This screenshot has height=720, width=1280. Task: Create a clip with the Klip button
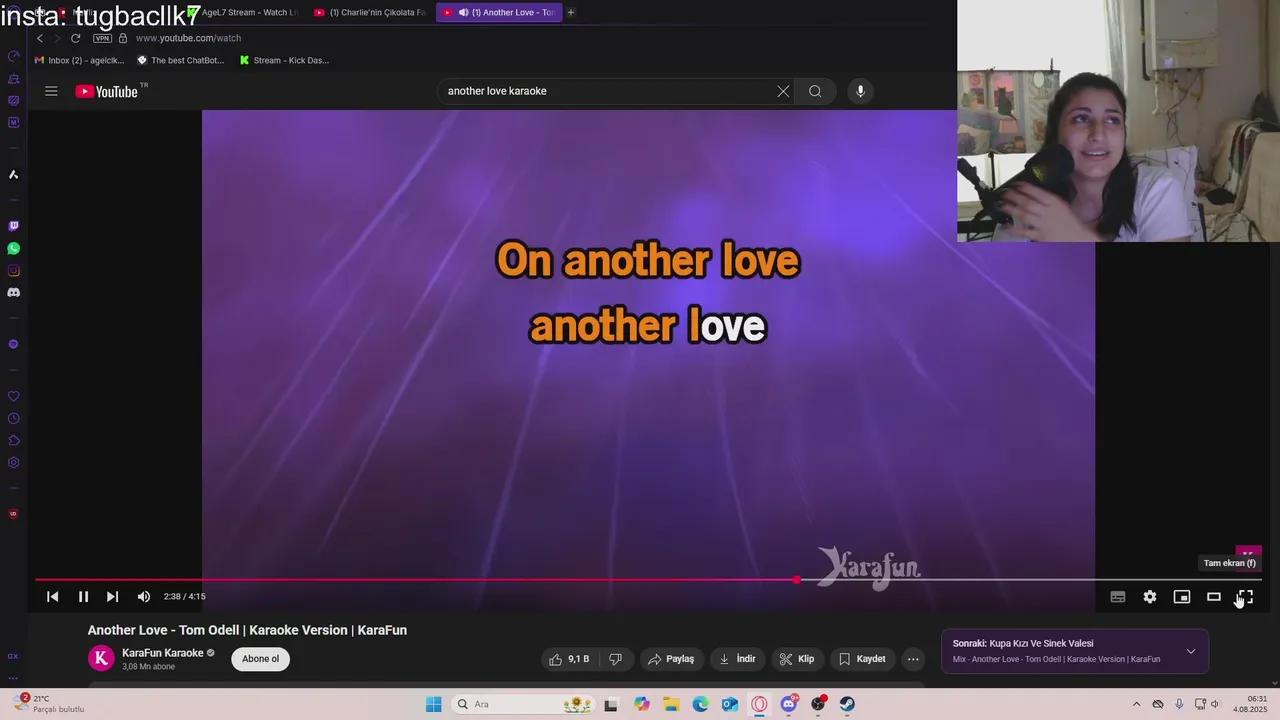pyautogui.click(x=797, y=659)
